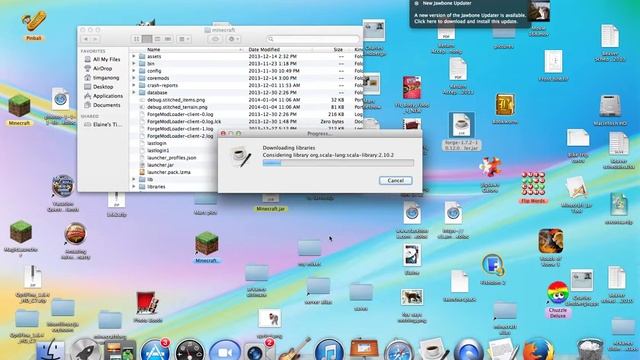640x360 pixels.
Task: Switch Finder to icon view
Action: click(136, 39)
